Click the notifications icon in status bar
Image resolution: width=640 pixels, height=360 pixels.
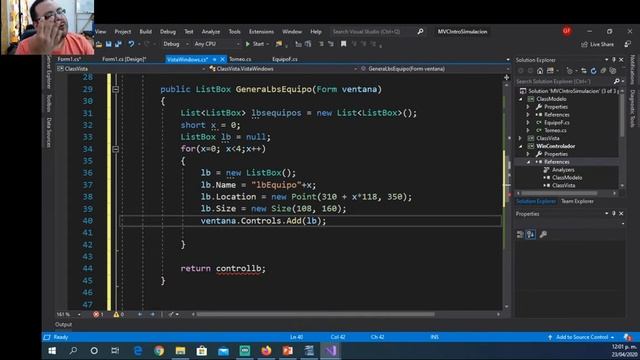tap(627, 337)
